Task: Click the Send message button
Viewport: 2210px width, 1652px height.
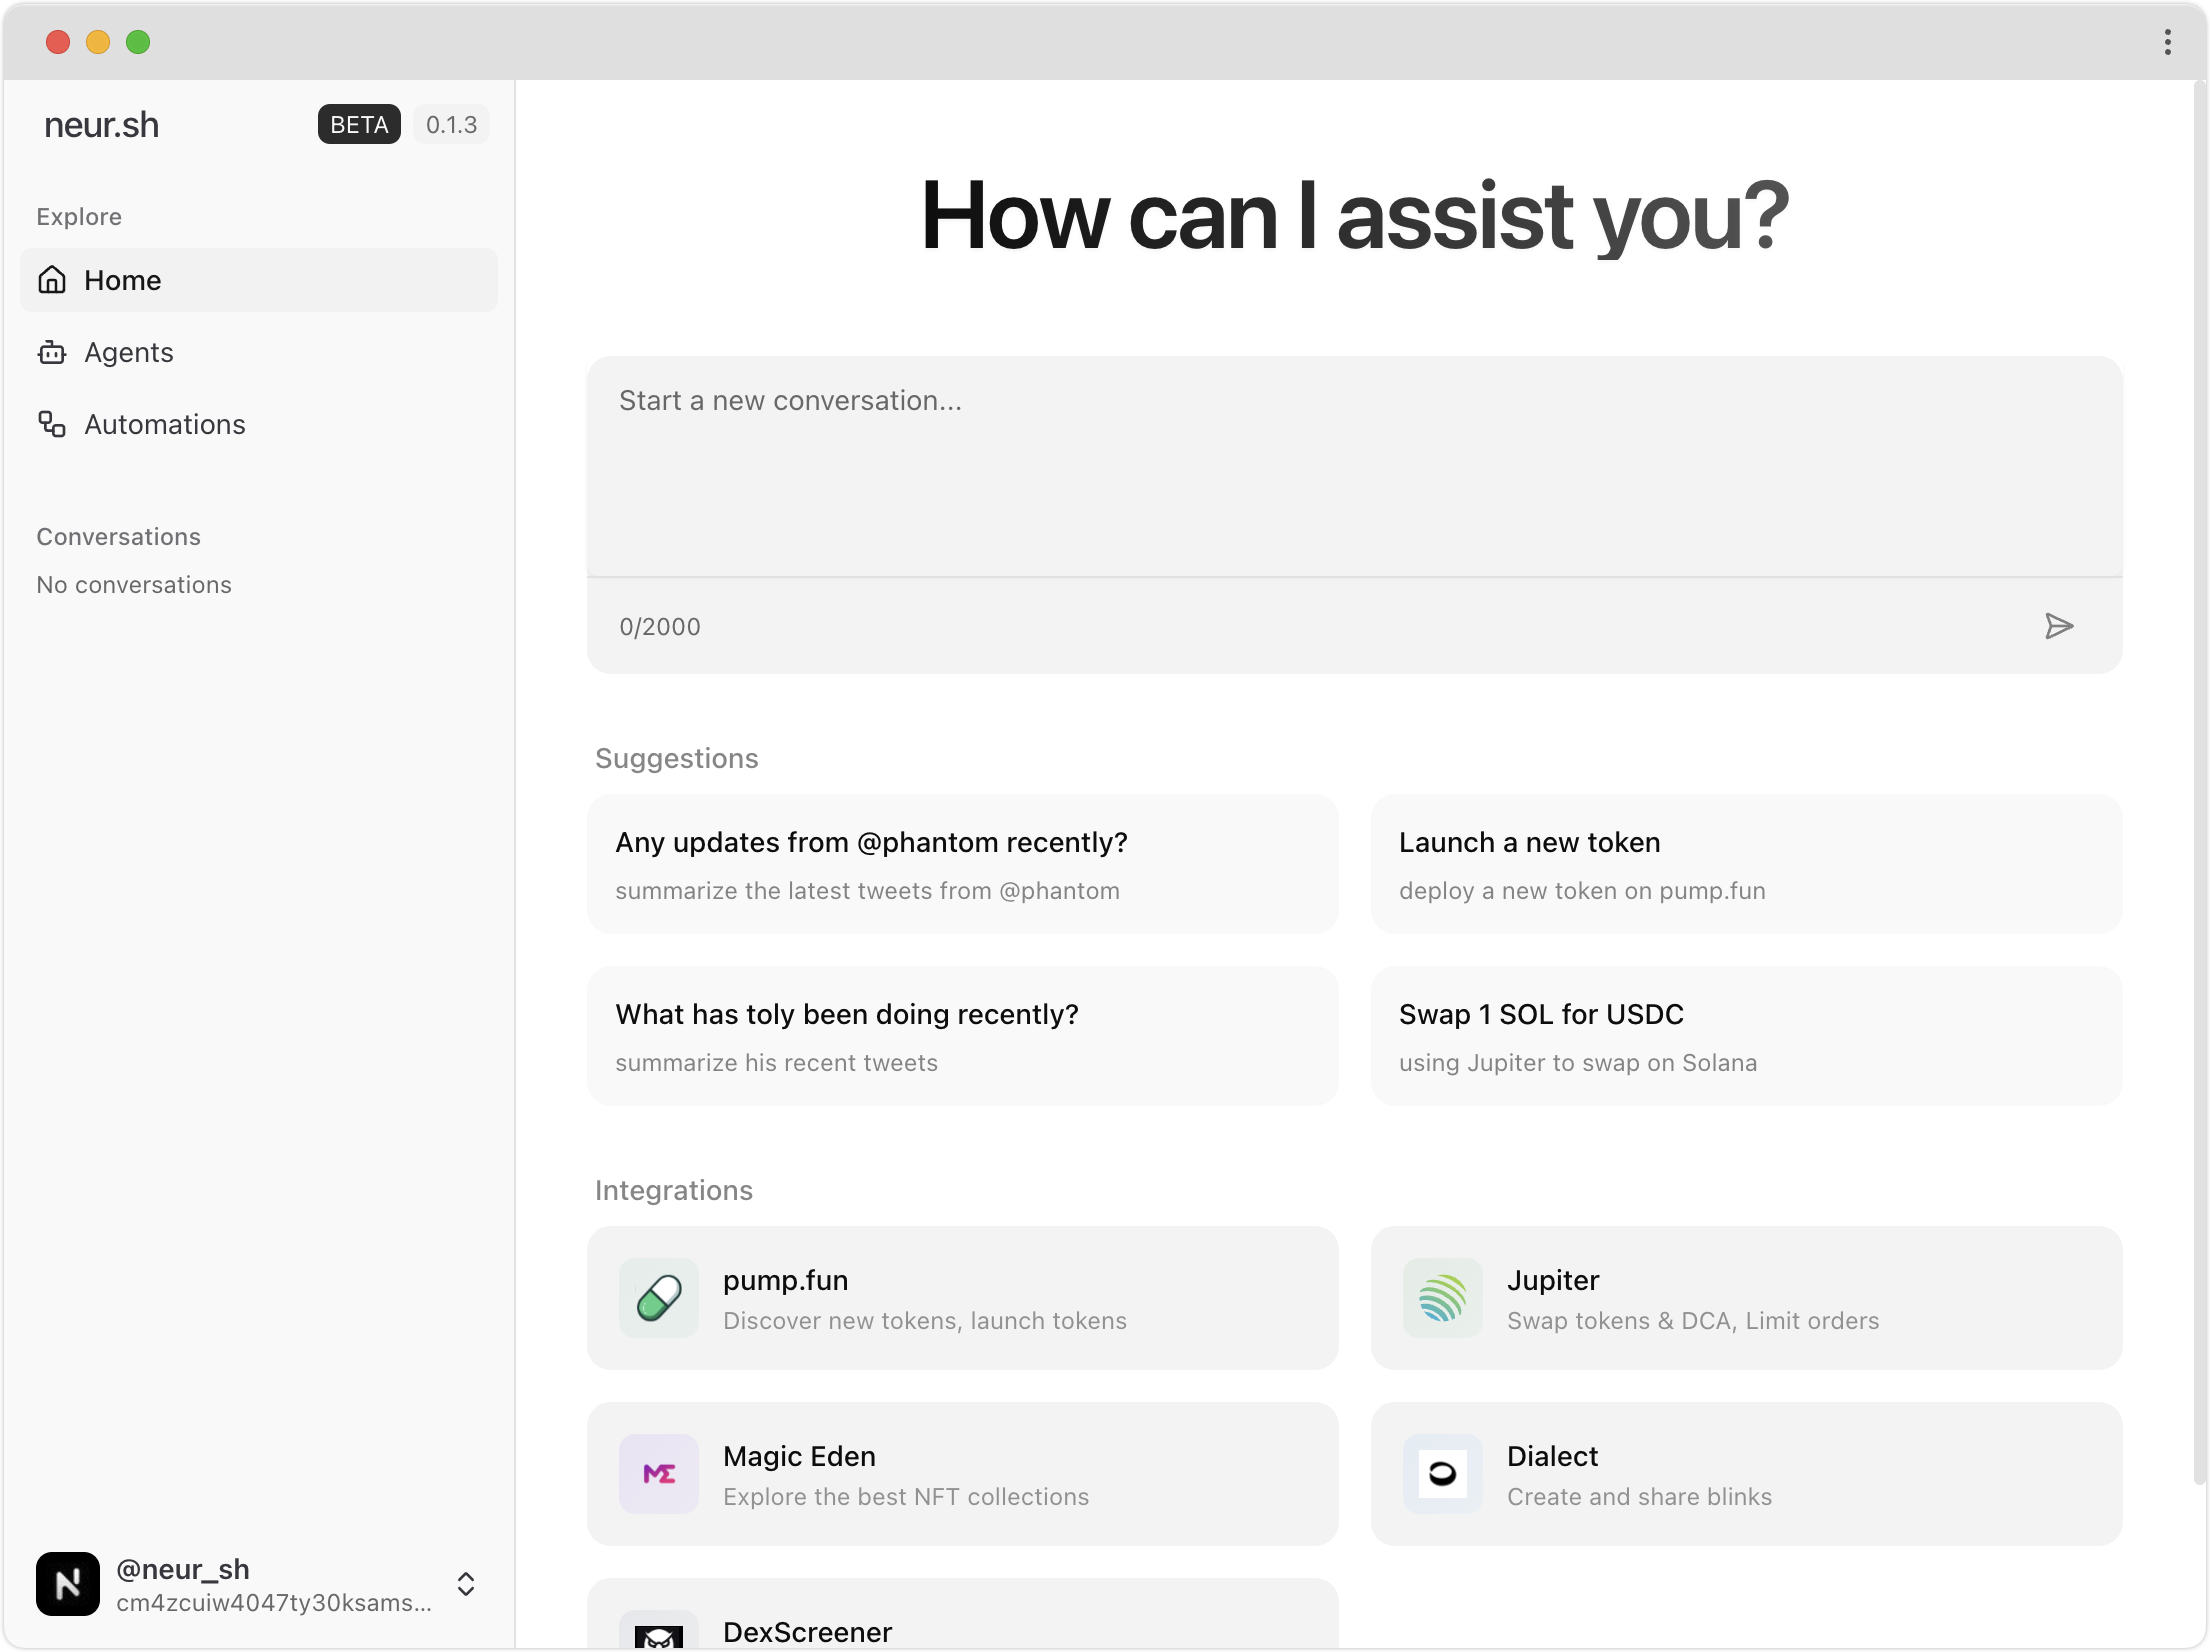Action: pos(2061,626)
